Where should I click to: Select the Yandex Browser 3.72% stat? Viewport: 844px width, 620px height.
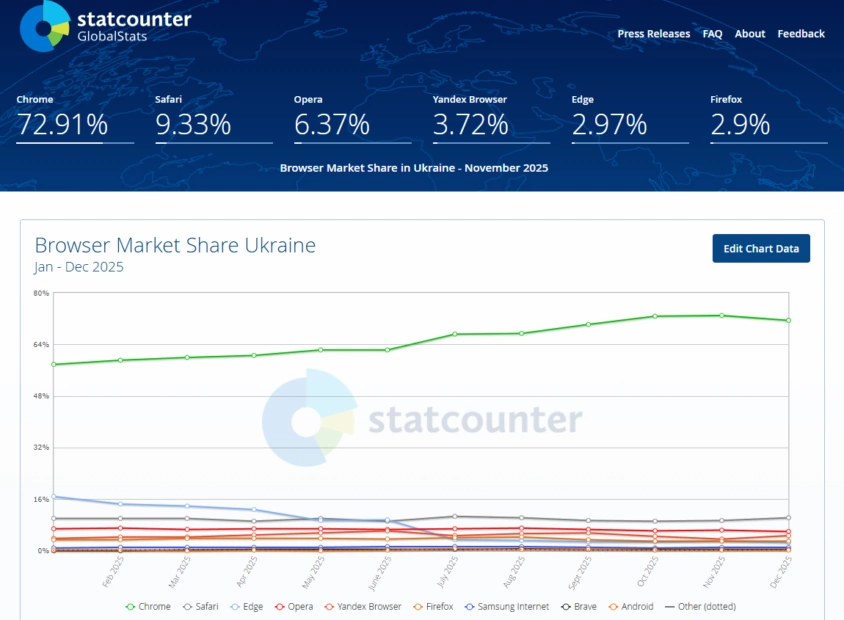[491, 119]
